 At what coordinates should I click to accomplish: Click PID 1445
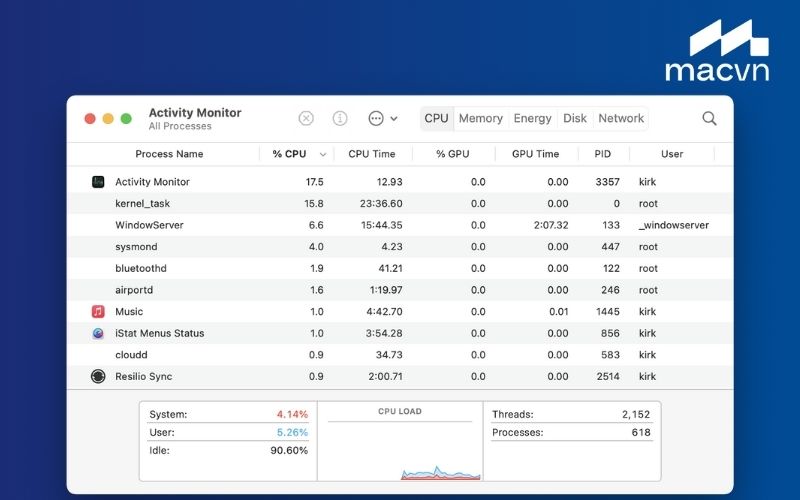tap(608, 312)
